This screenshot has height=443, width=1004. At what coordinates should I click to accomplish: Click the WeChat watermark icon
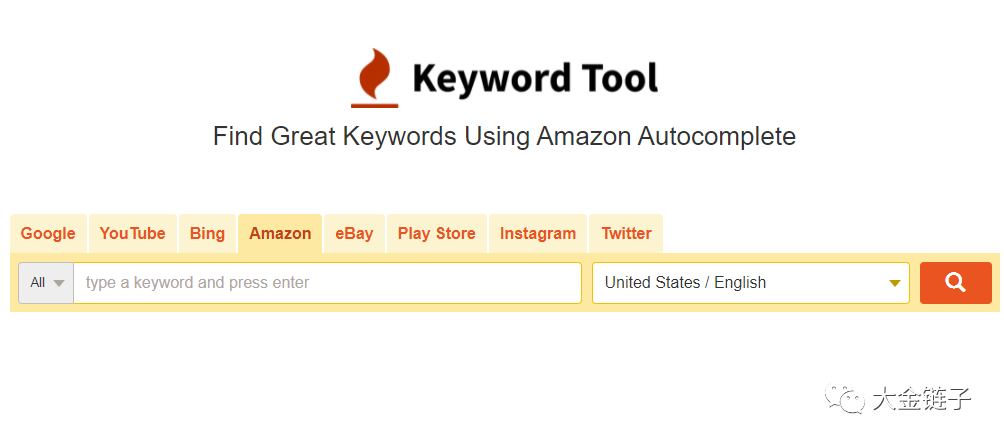tap(843, 400)
